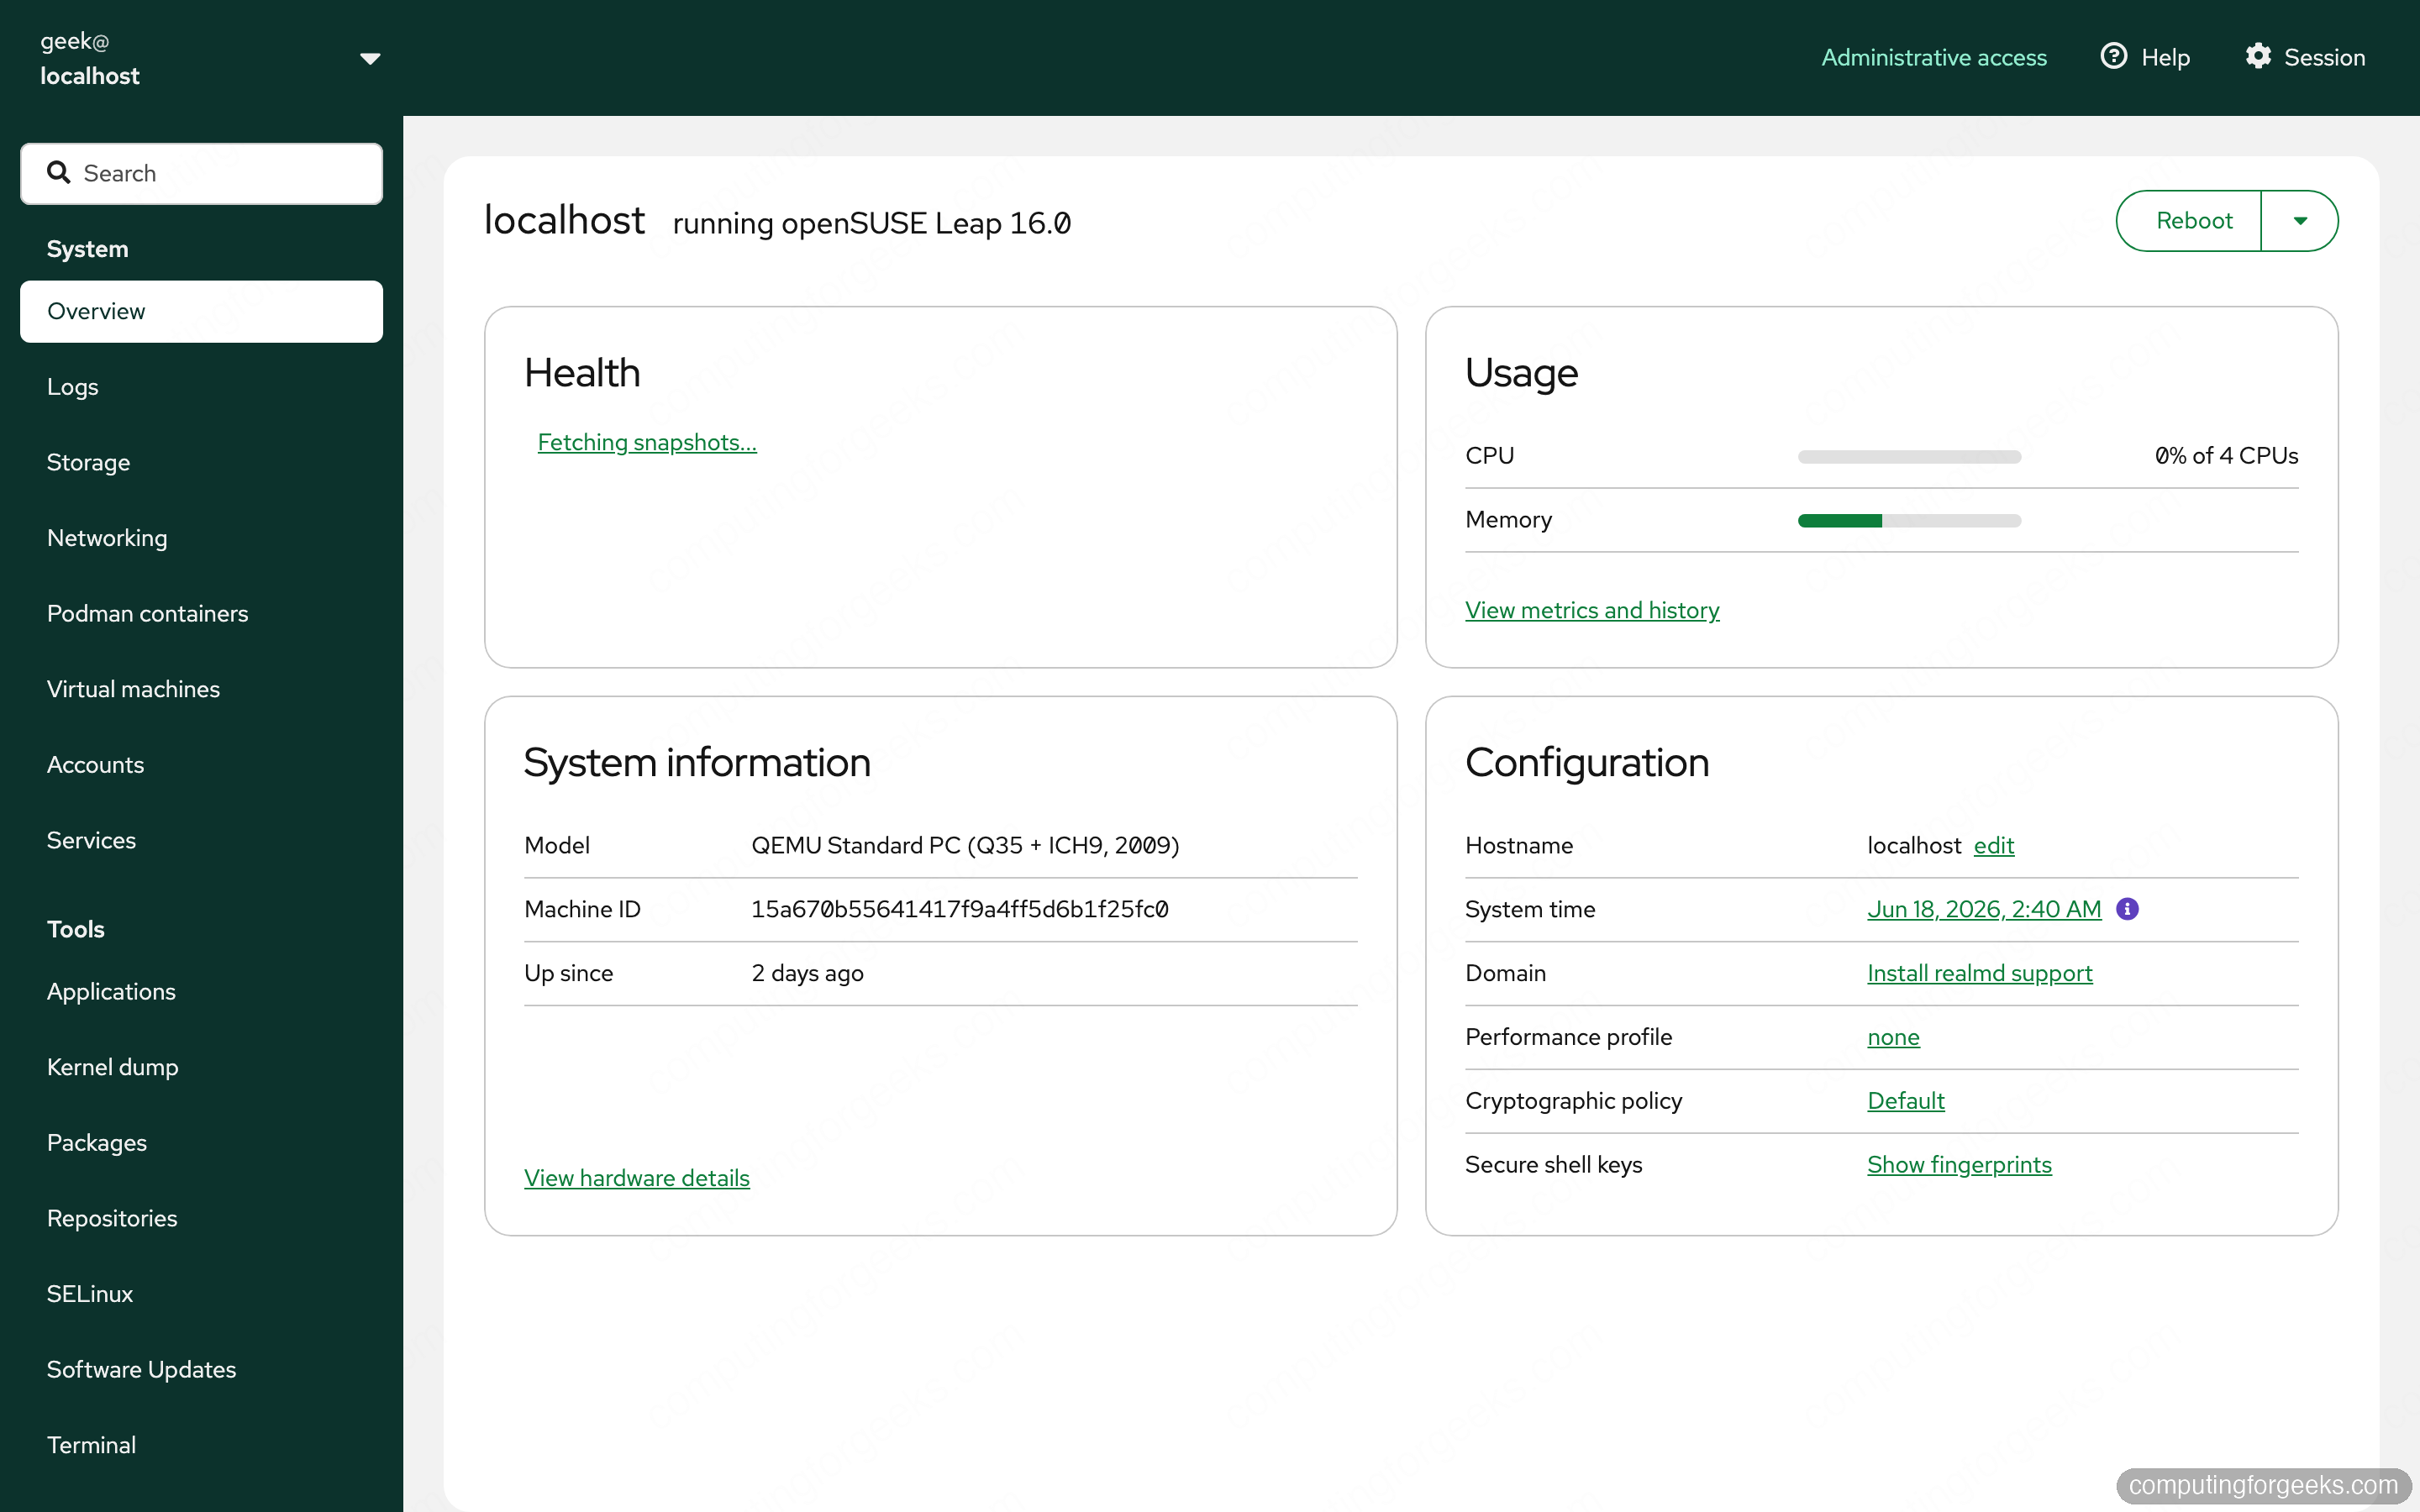
Task: Open cryptographic policy Default link
Action: pos(1905,1101)
